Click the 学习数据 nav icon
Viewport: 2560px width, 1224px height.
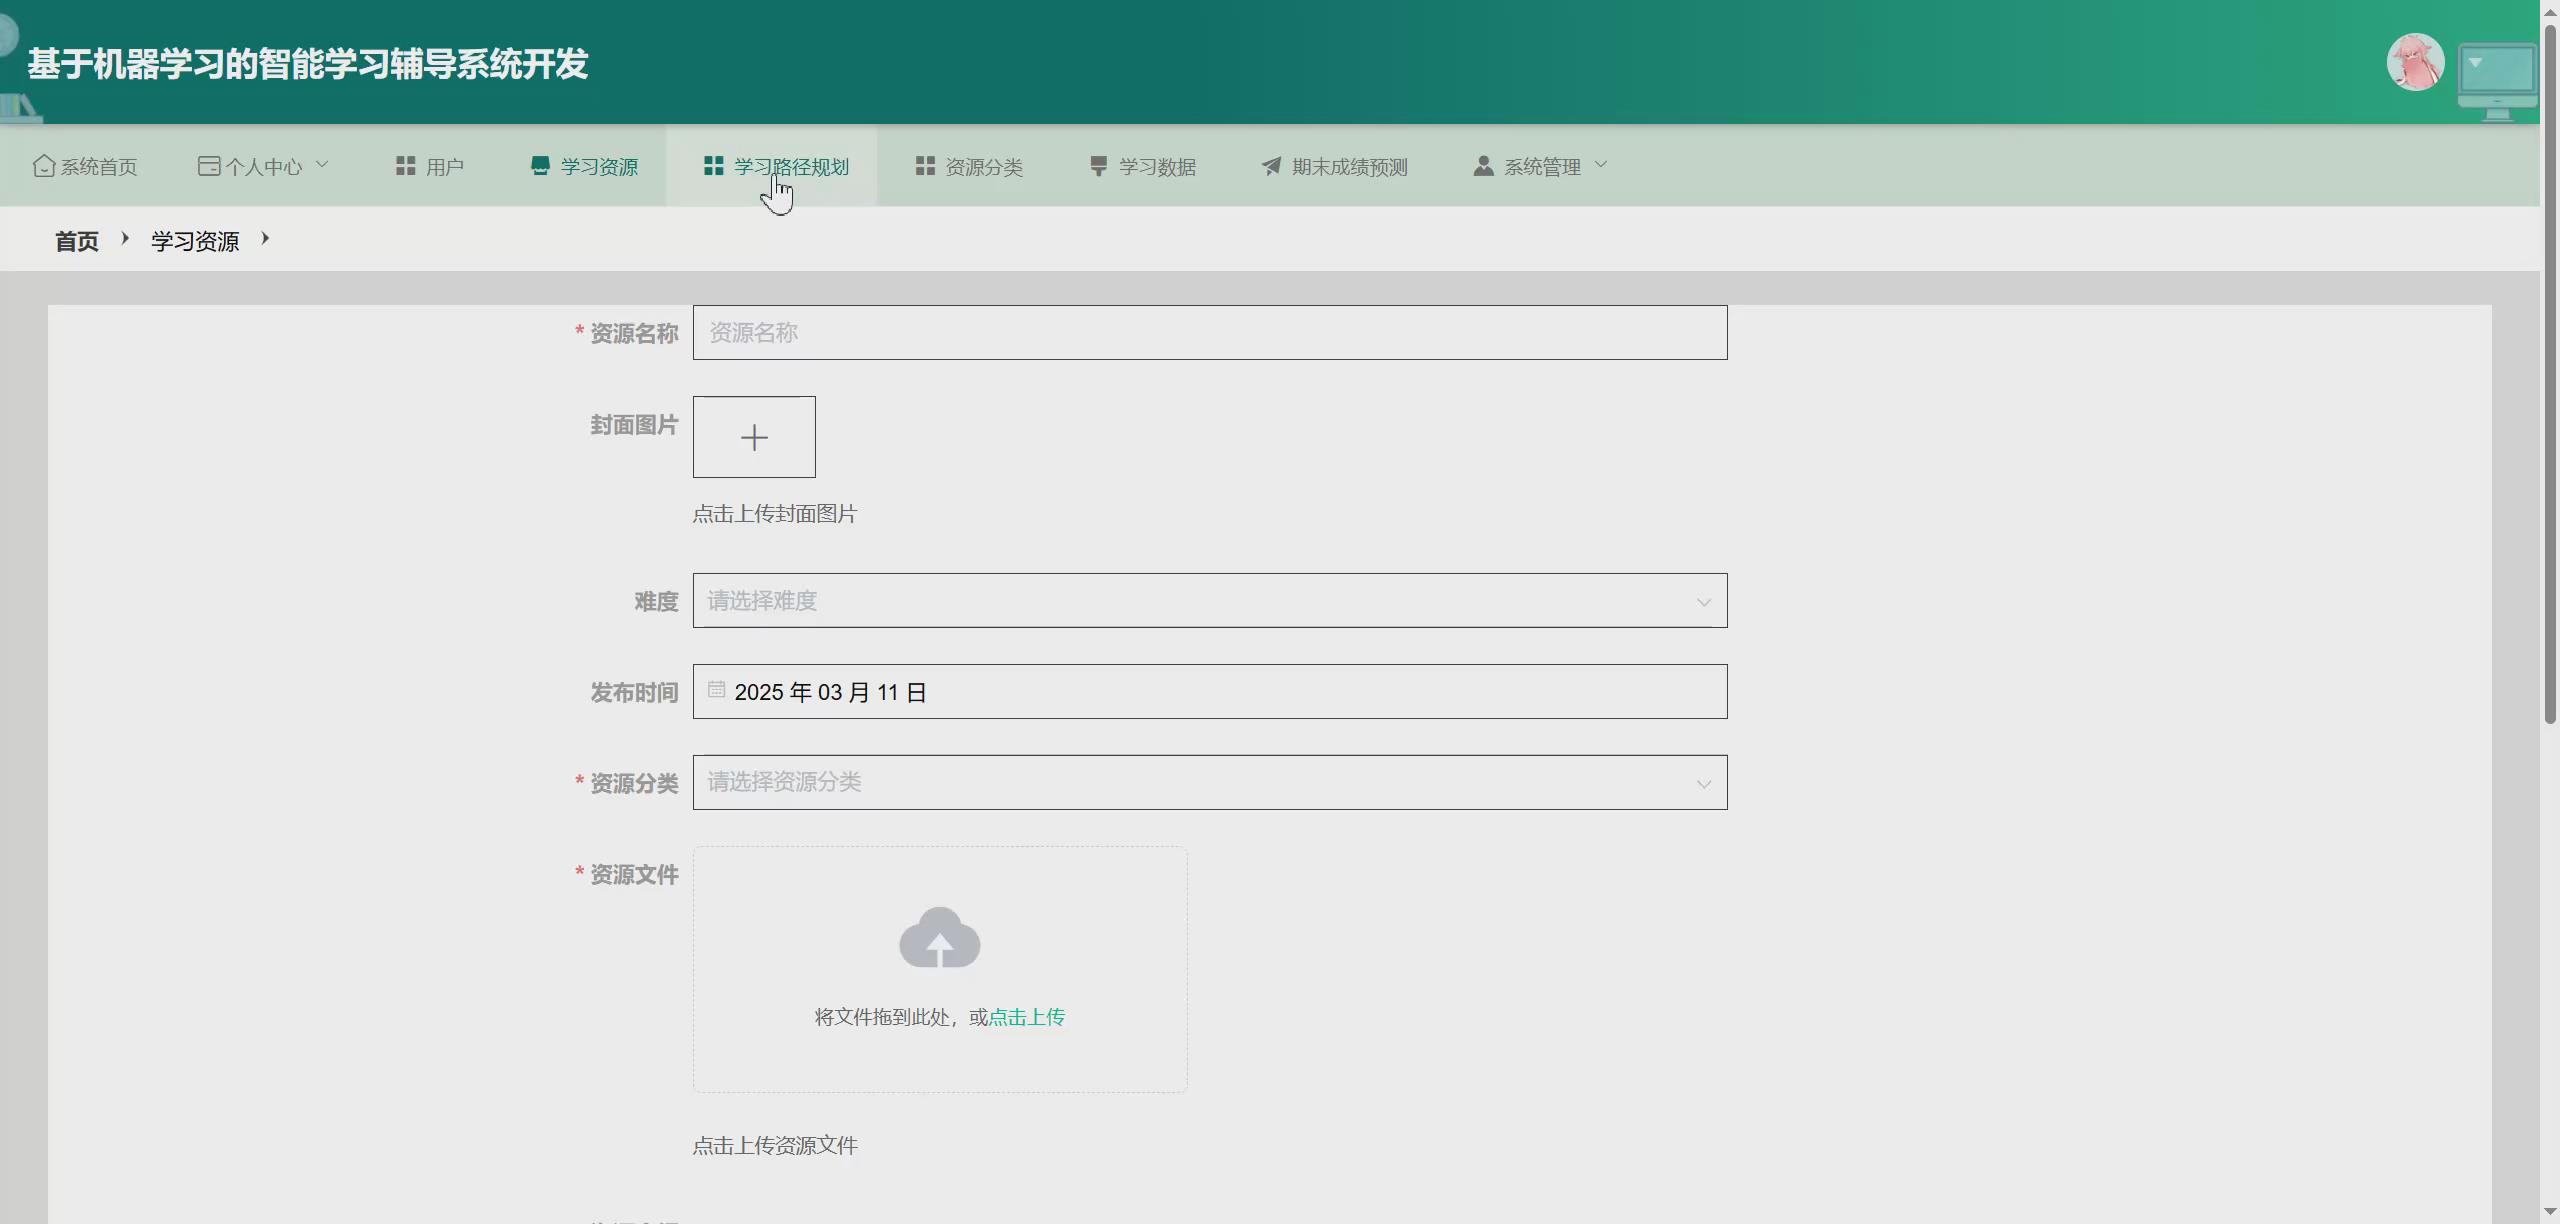pos(1098,166)
